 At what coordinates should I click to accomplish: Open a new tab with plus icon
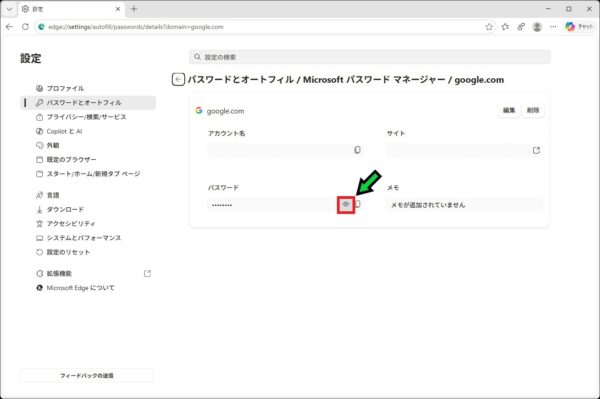134,9
